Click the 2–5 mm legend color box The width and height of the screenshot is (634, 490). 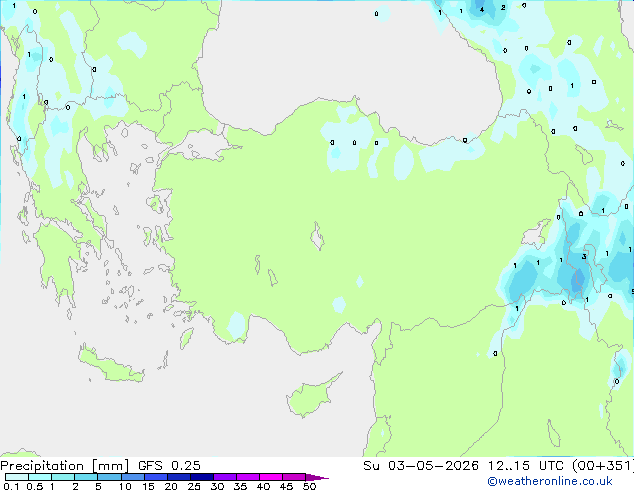pos(86,477)
